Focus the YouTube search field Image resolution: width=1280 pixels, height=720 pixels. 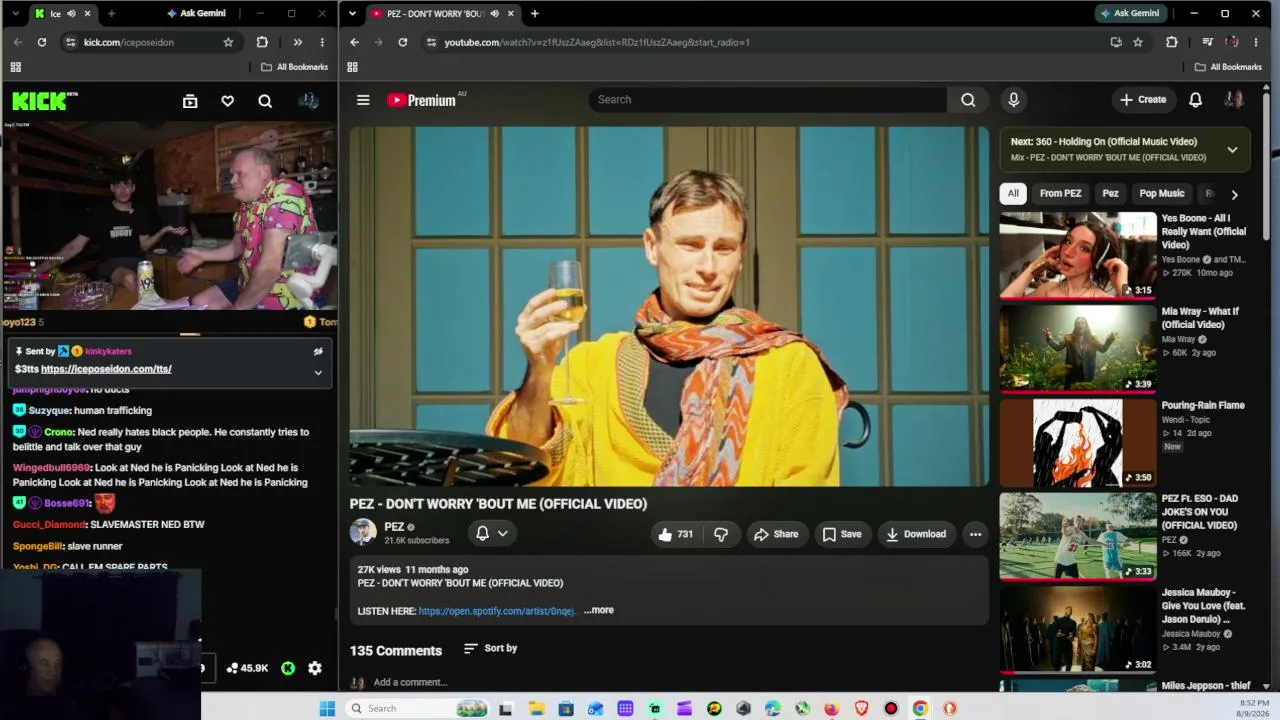(x=768, y=100)
